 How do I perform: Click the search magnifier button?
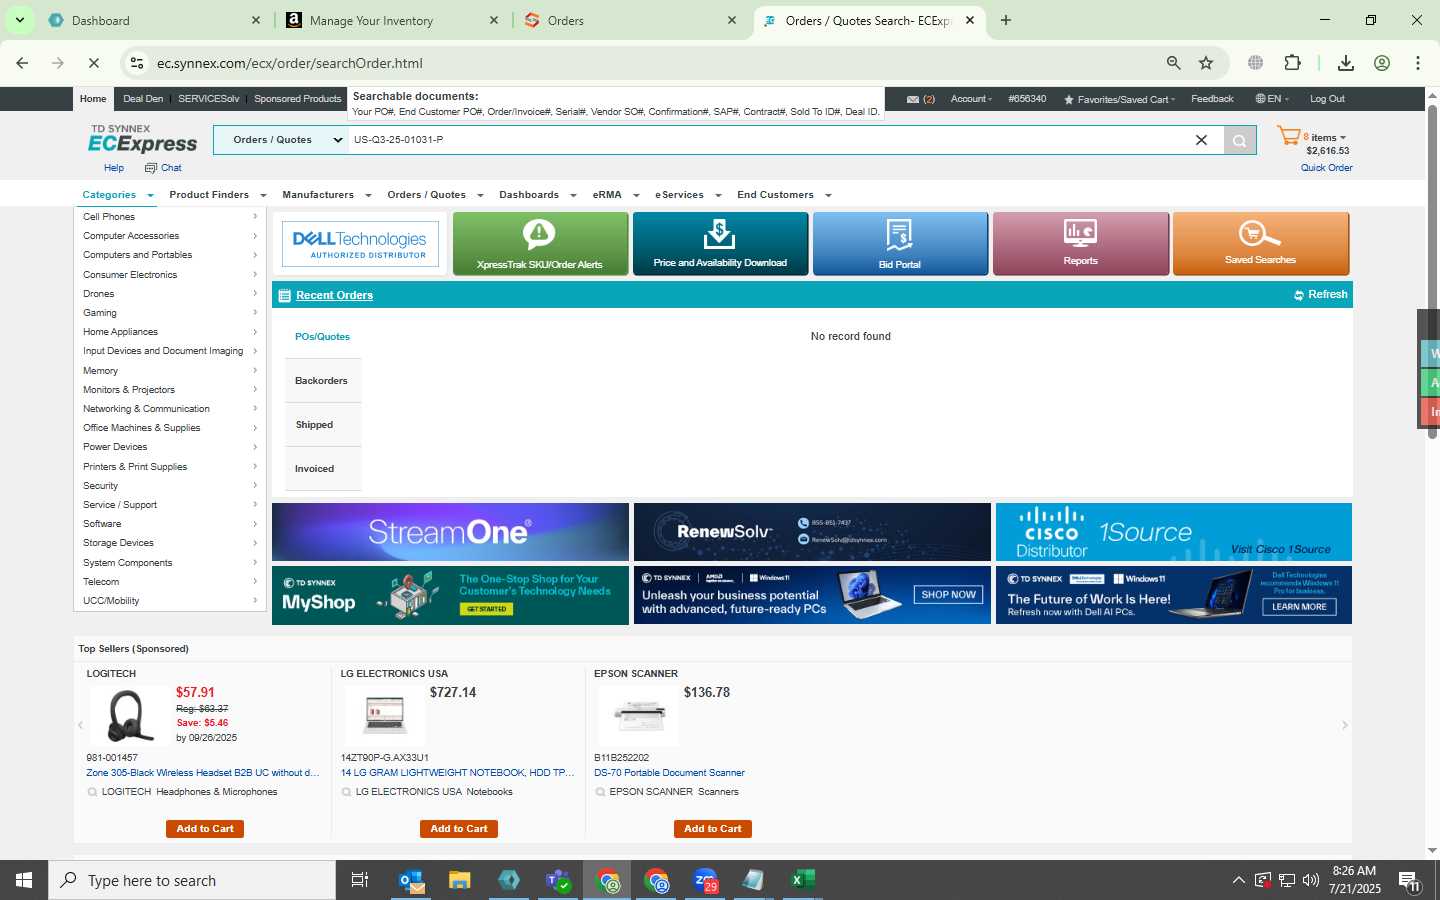point(1239,140)
